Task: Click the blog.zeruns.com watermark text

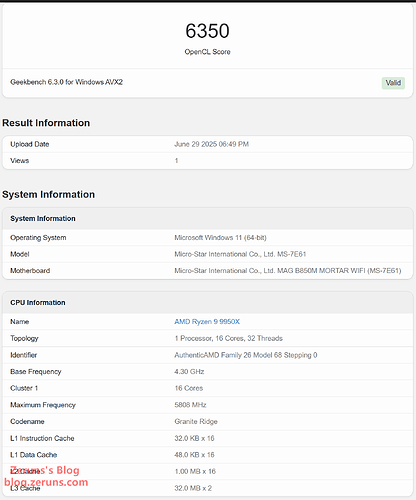Action: [x=46, y=482]
